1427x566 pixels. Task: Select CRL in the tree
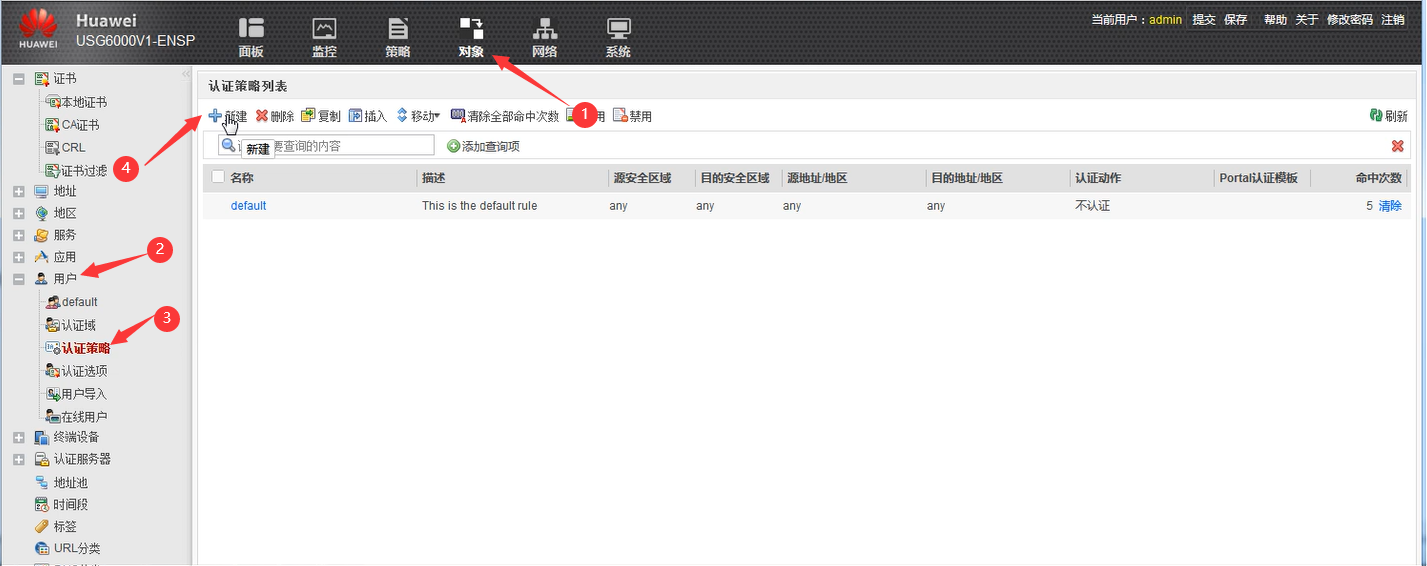pyautogui.click(x=73, y=148)
